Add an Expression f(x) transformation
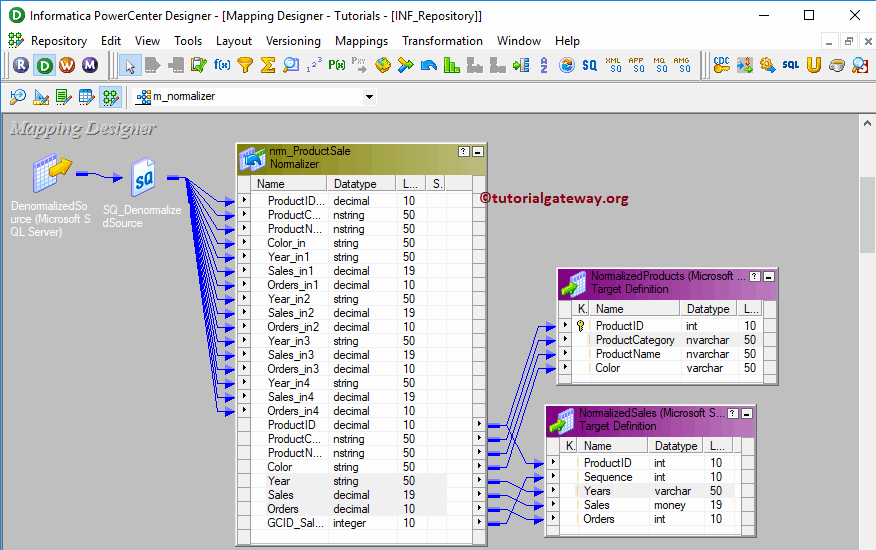The height and width of the screenshot is (550, 876). 222,65
